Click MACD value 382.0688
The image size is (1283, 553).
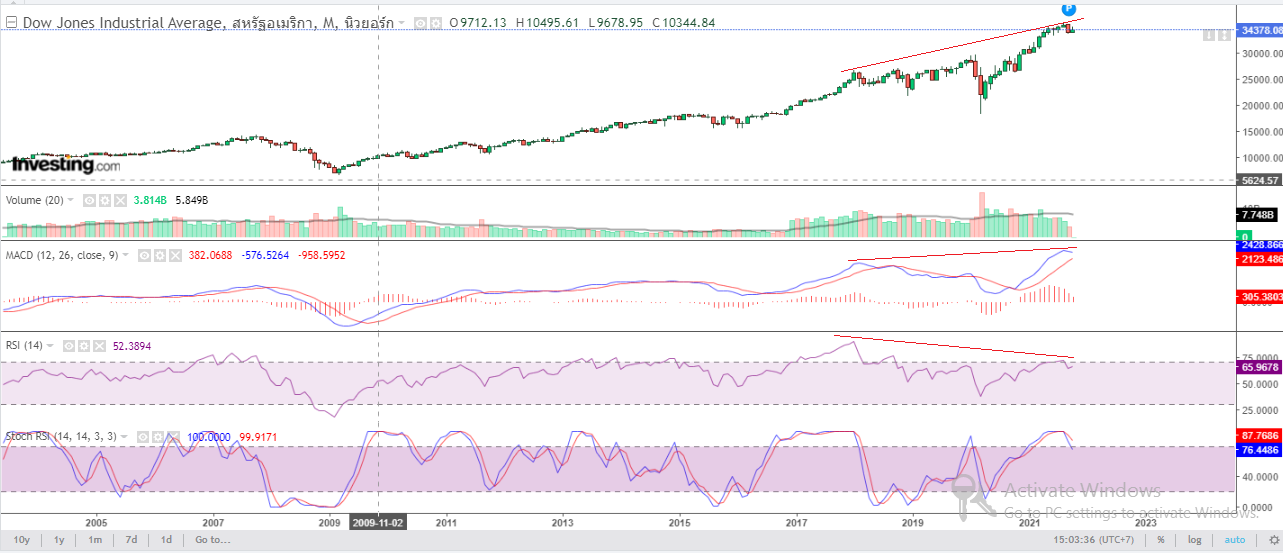coord(209,255)
